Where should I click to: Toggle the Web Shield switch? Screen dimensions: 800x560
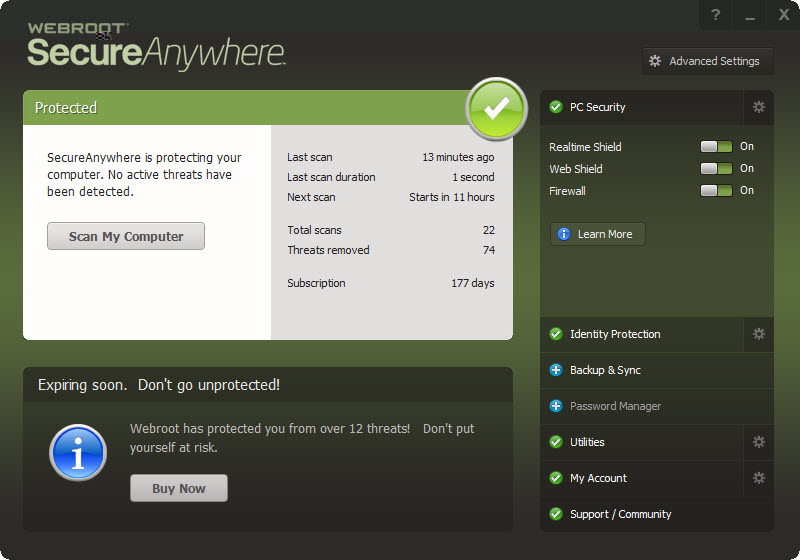click(716, 168)
